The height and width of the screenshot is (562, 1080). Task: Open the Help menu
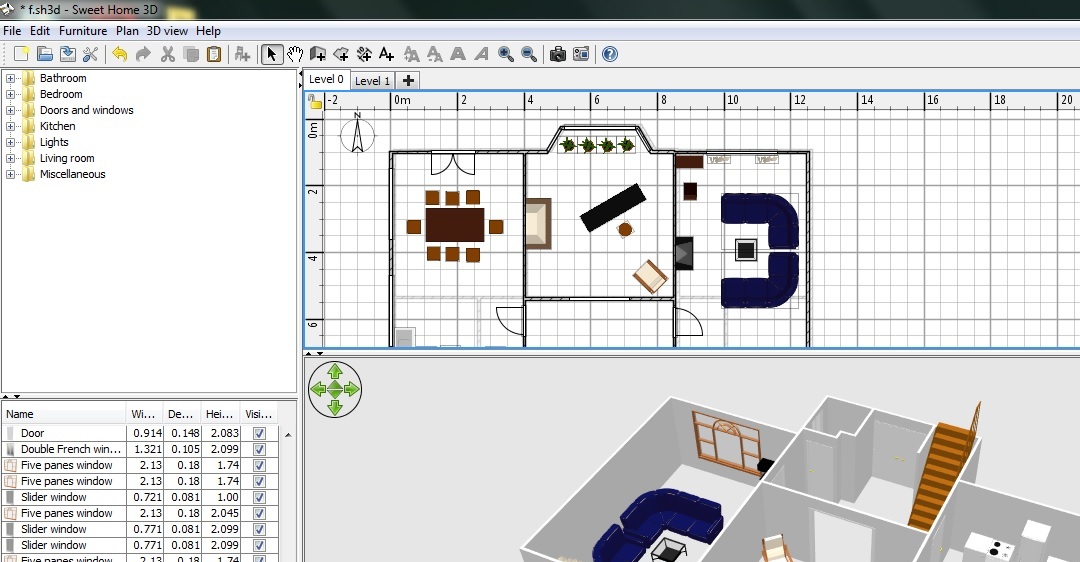tap(208, 31)
